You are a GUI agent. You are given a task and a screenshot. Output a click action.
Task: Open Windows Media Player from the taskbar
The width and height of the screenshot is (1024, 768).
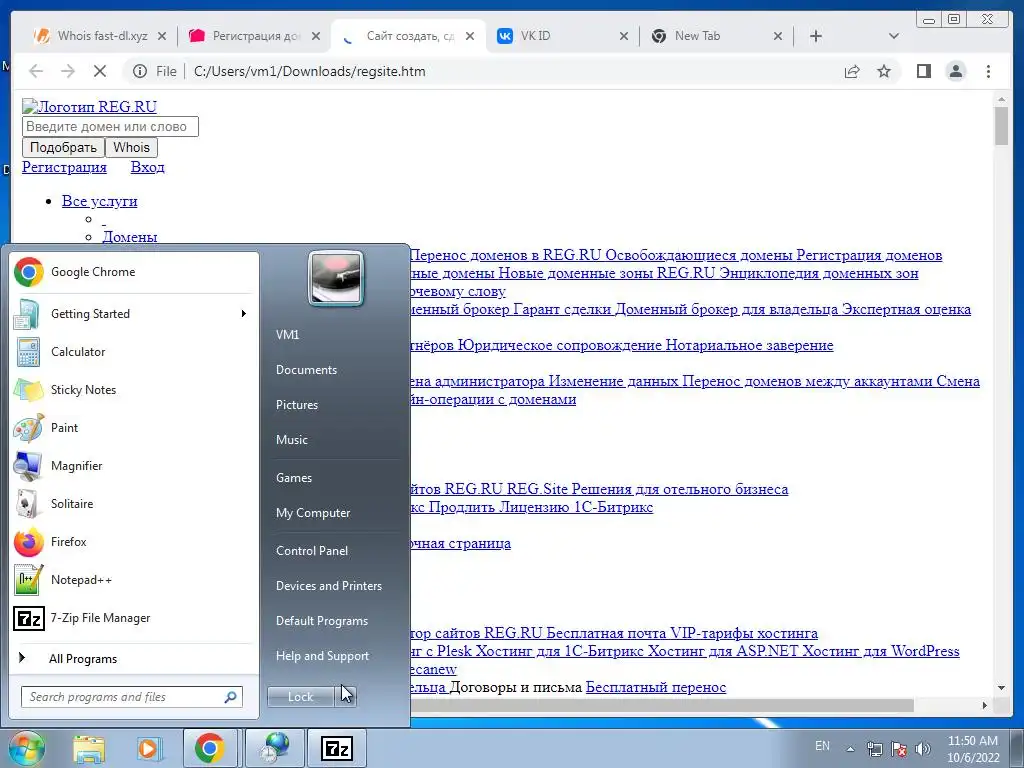tap(148, 748)
